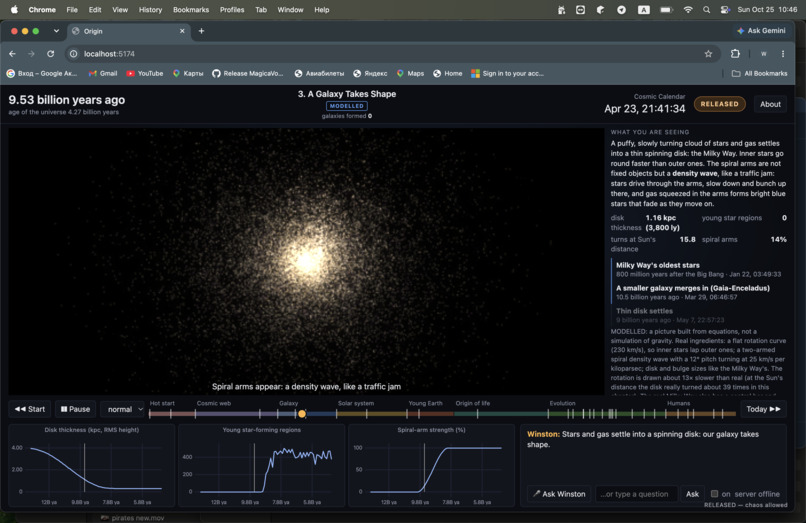Toggle the 'on' checkbox near server offline
806x523 pixels.
tap(714, 494)
